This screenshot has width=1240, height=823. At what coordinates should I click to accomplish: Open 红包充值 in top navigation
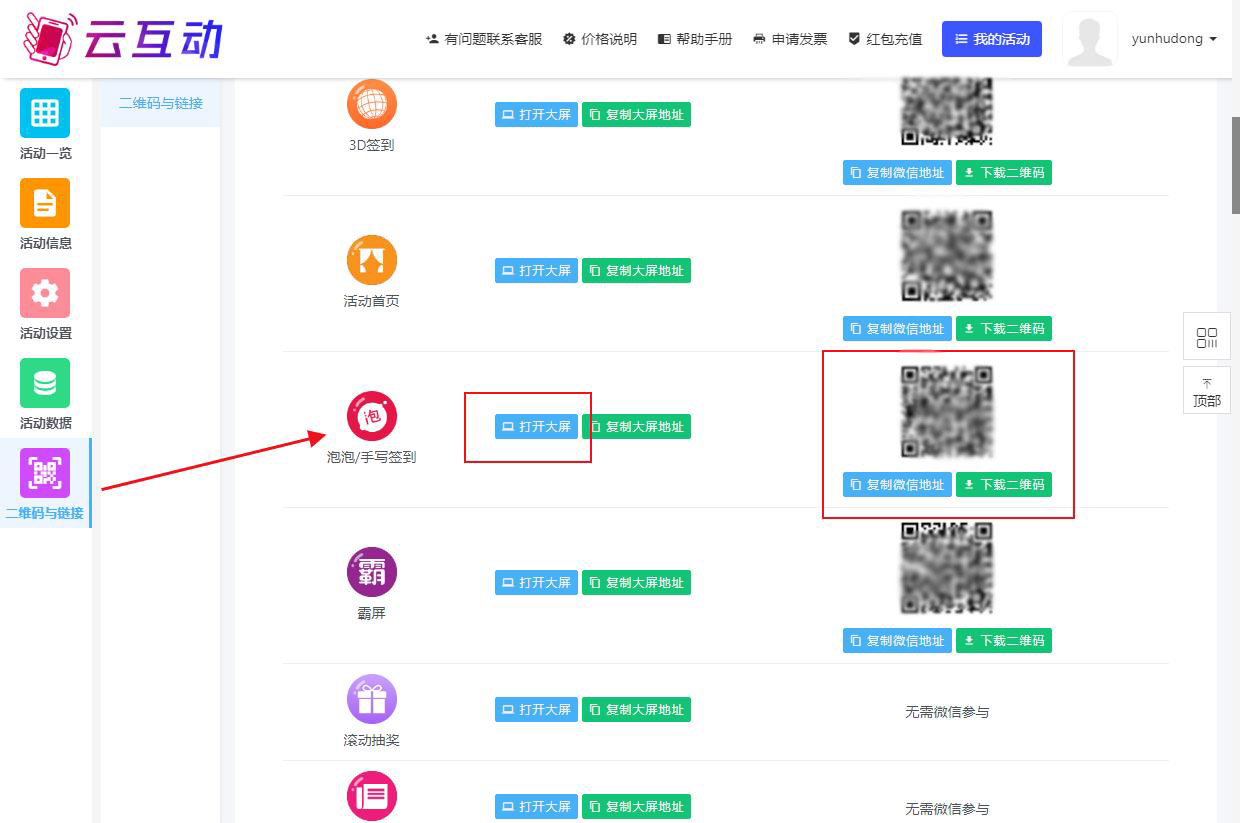pyautogui.click(x=885, y=39)
